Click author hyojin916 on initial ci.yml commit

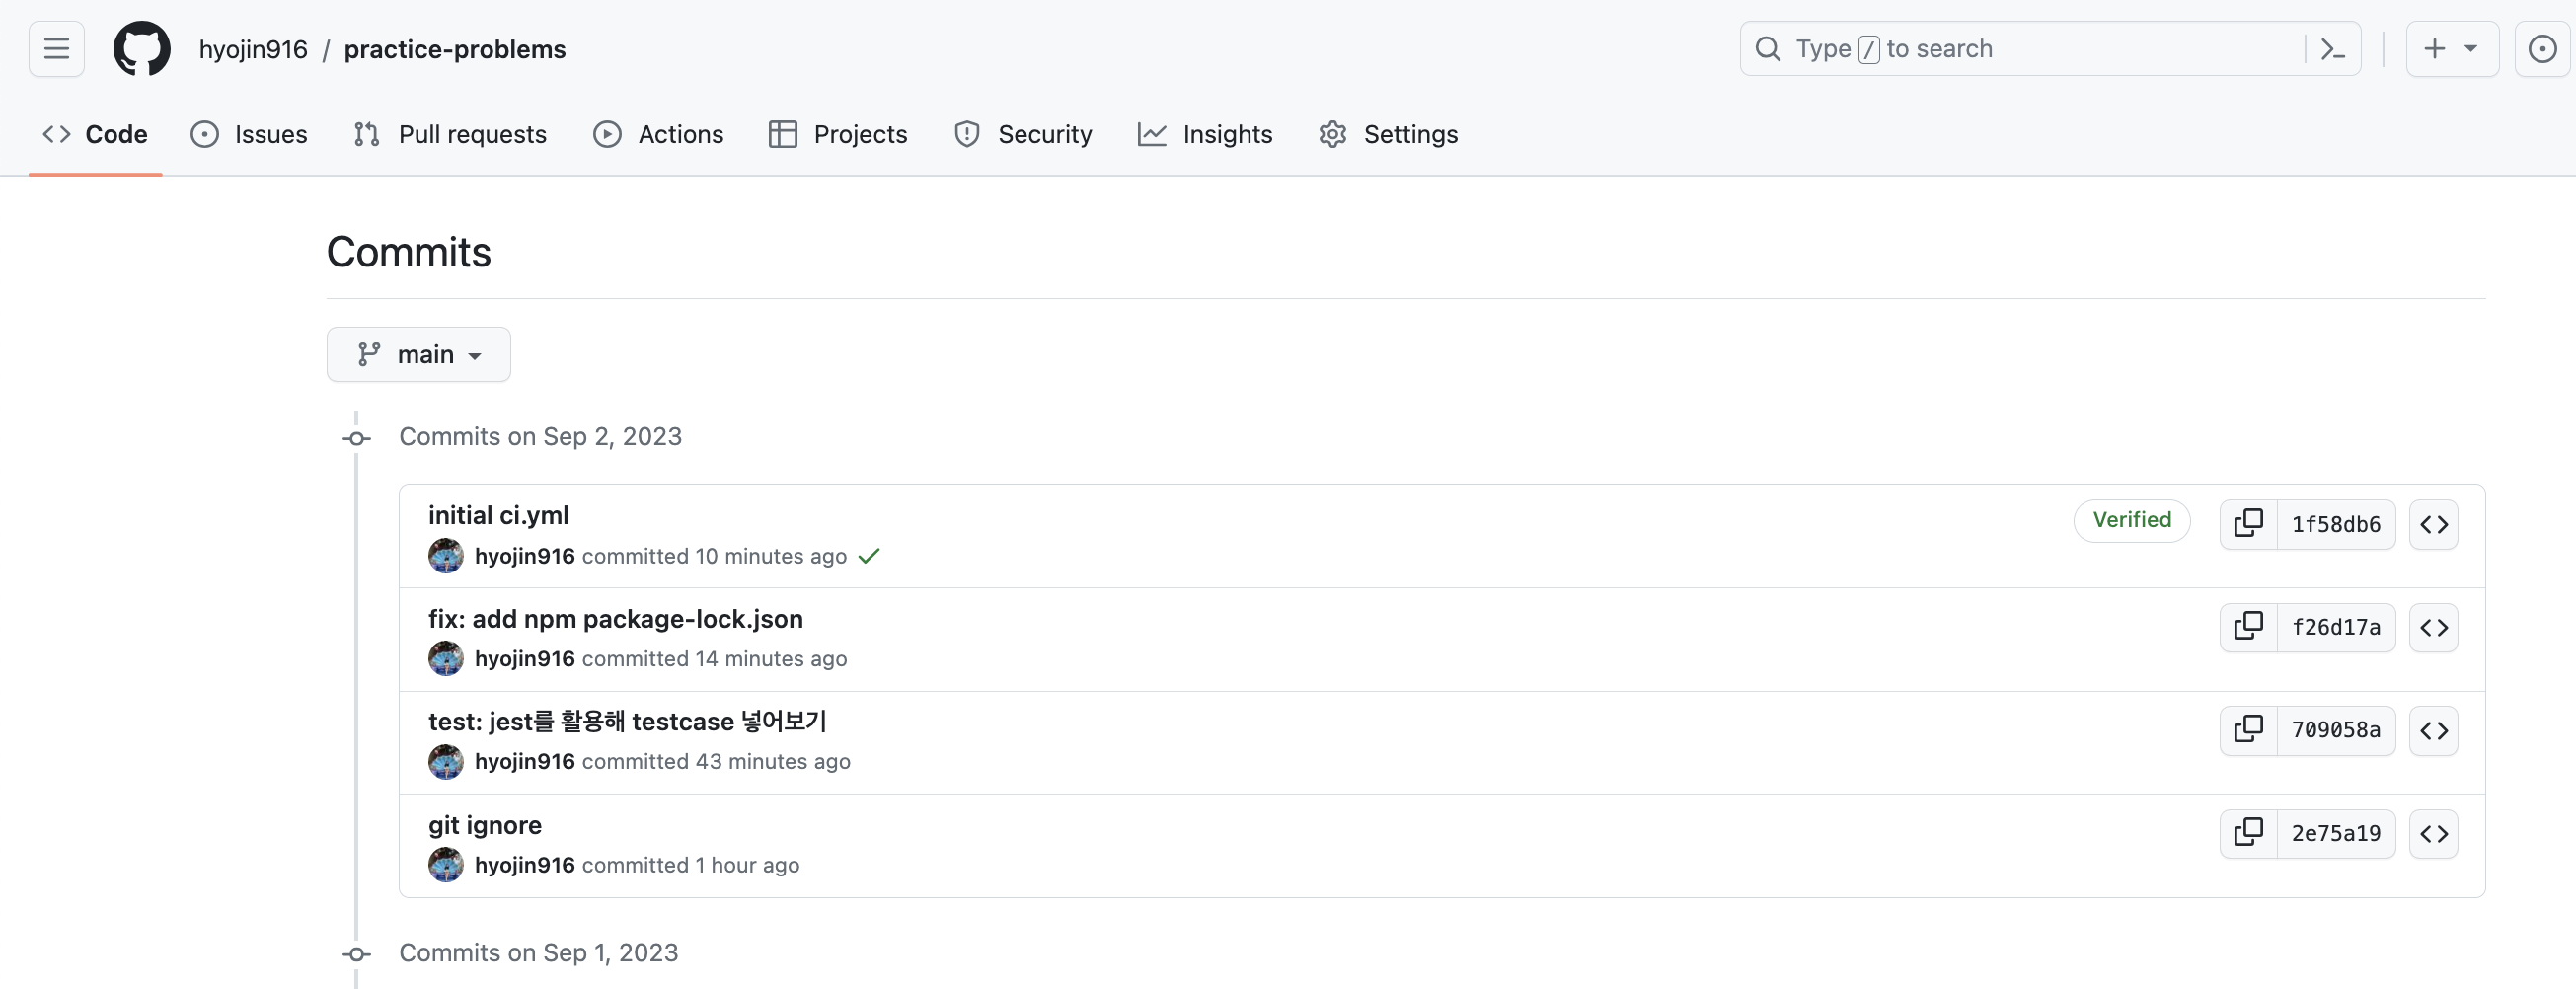coord(524,556)
